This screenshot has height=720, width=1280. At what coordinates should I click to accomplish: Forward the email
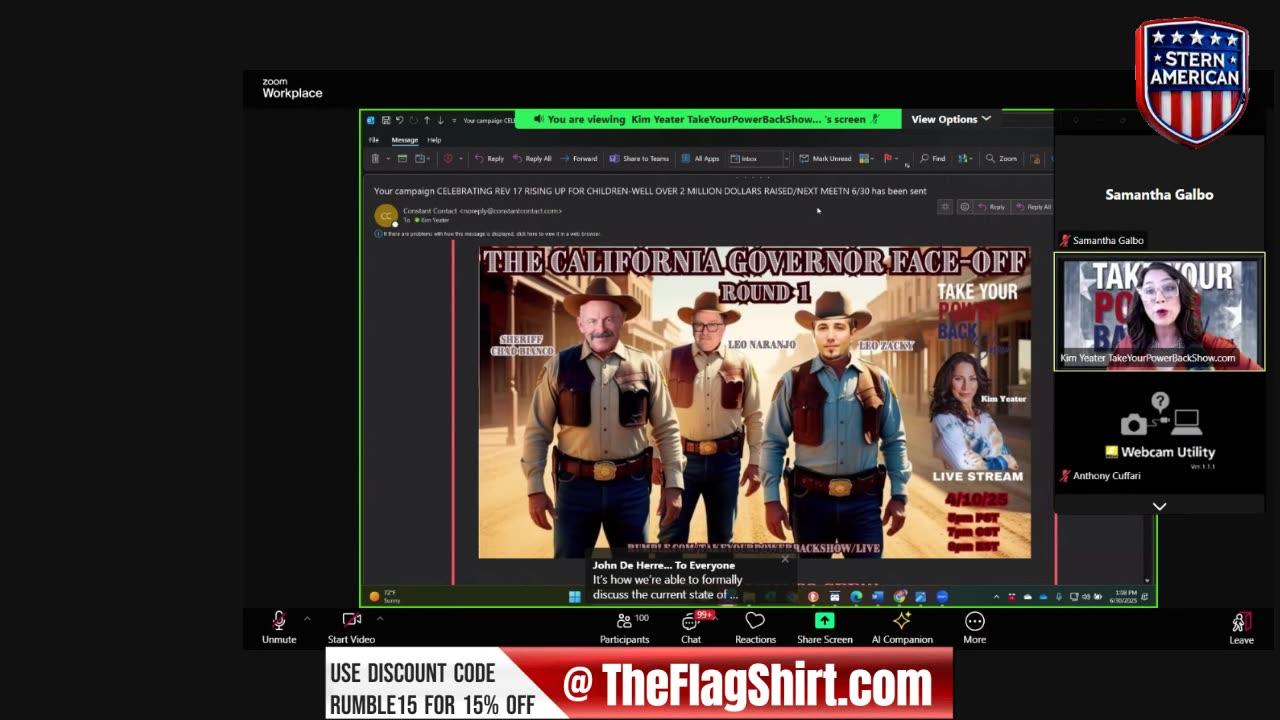[x=579, y=158]
